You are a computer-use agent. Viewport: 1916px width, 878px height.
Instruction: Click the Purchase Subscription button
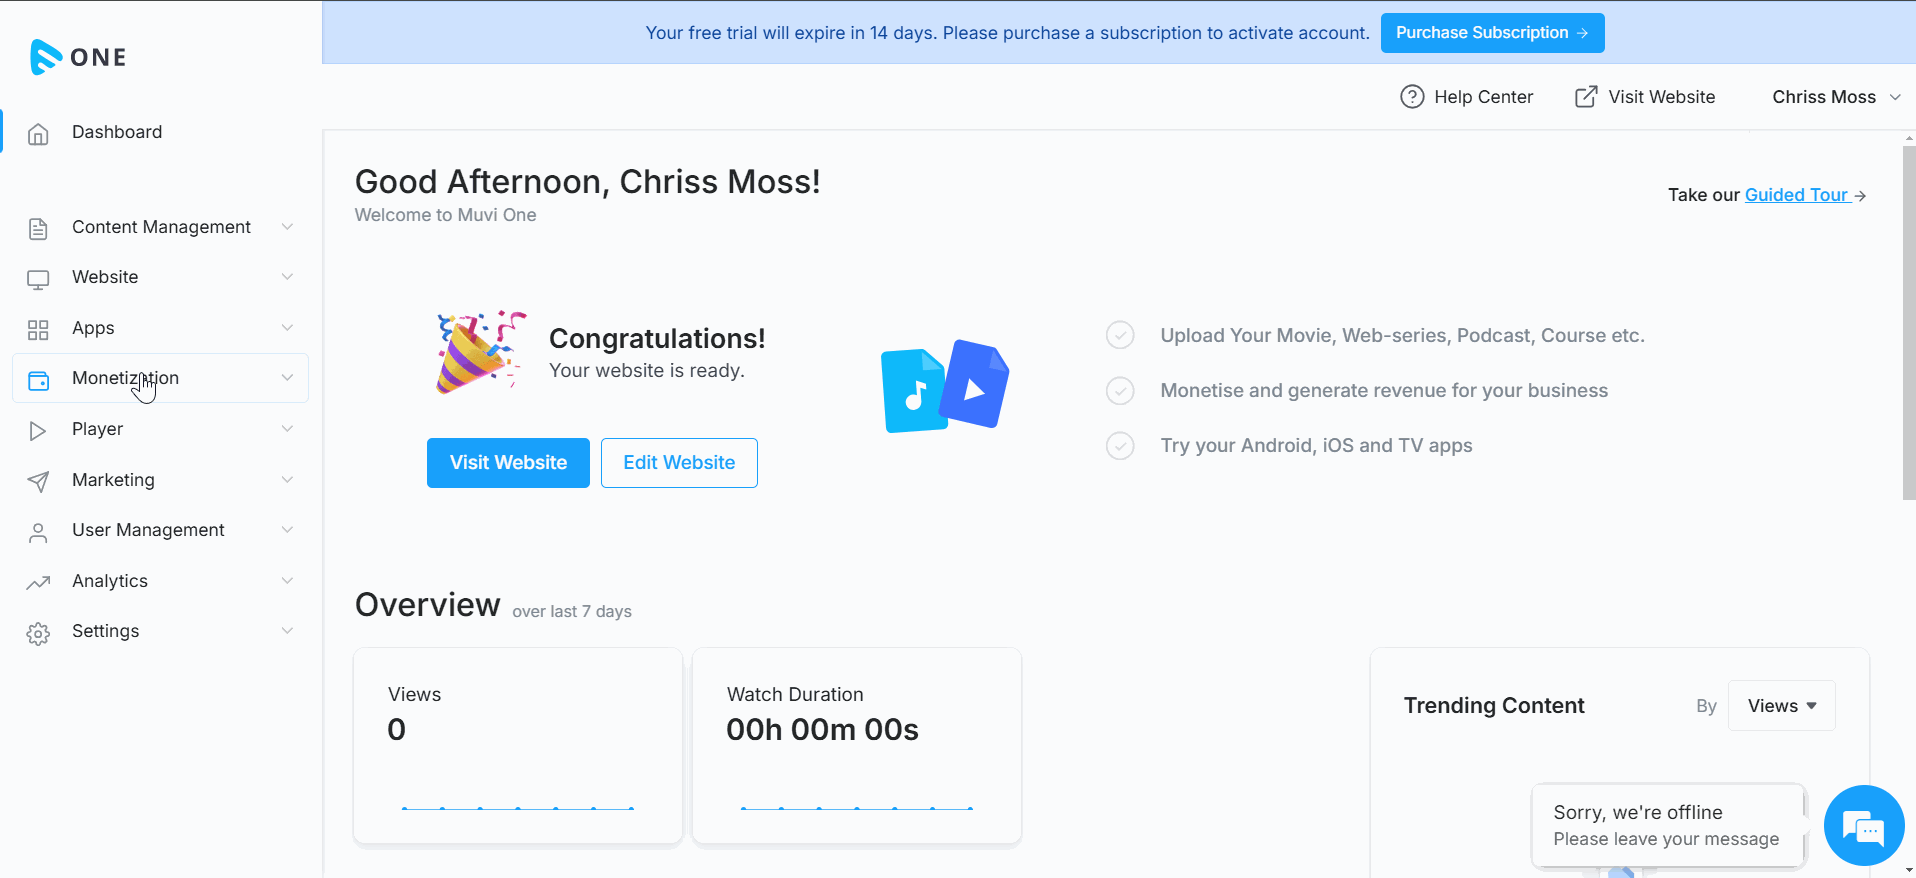click(1492, 33)
